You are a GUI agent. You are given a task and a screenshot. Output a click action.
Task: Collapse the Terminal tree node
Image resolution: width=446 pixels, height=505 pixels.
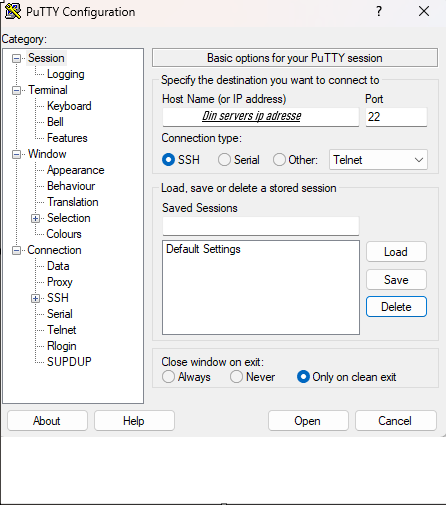16,91
